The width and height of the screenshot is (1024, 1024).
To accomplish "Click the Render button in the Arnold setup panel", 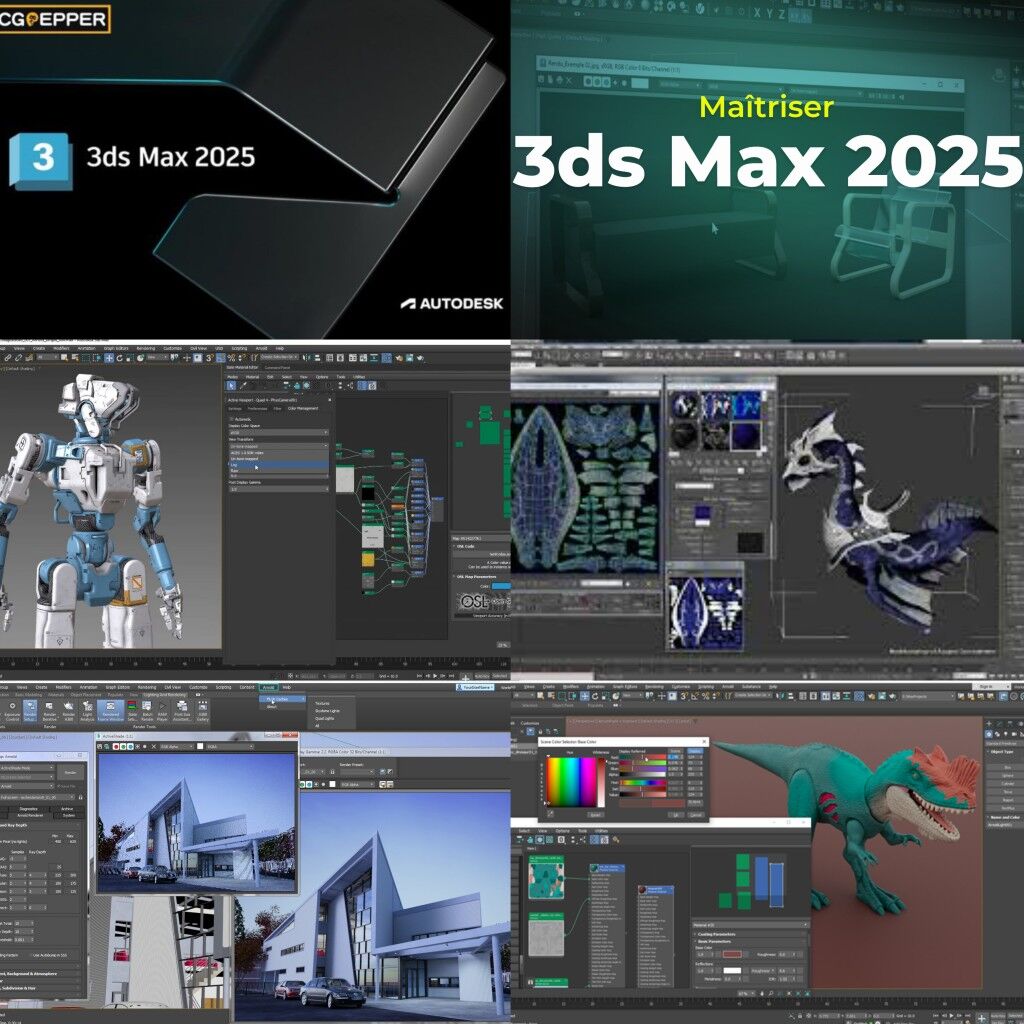I will tap(71, 772).
